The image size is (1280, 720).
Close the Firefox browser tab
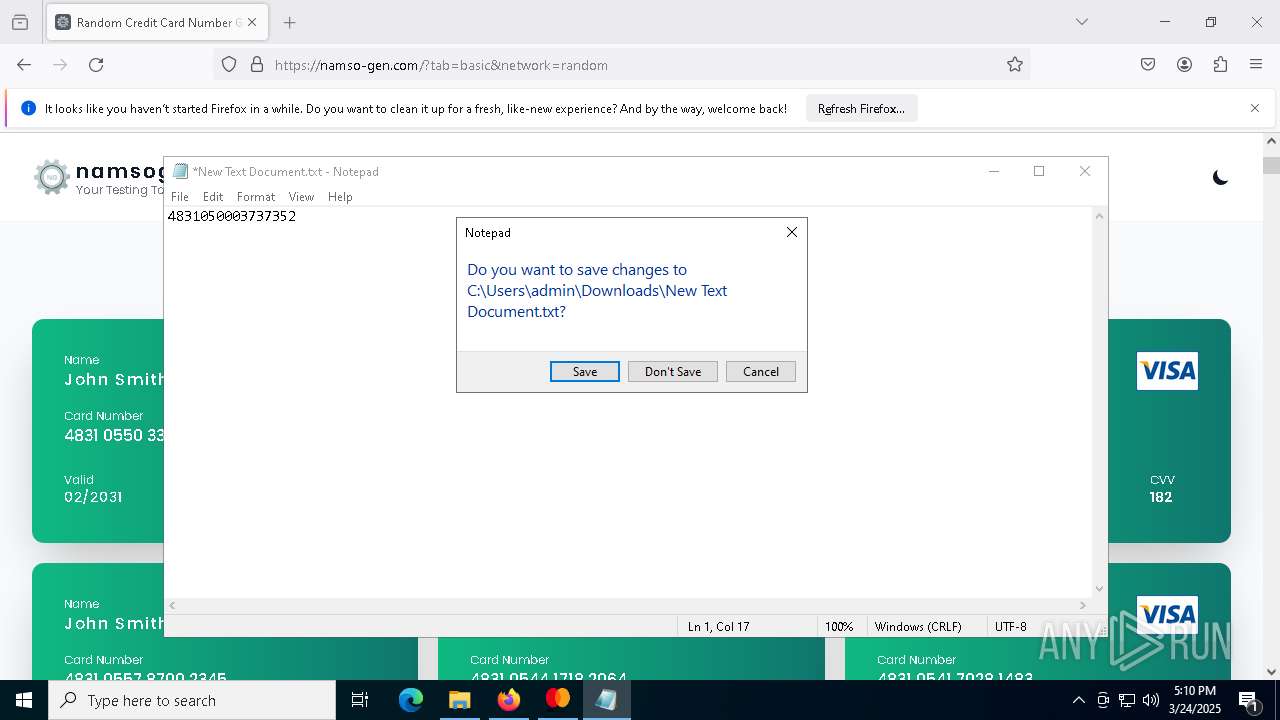252,22
